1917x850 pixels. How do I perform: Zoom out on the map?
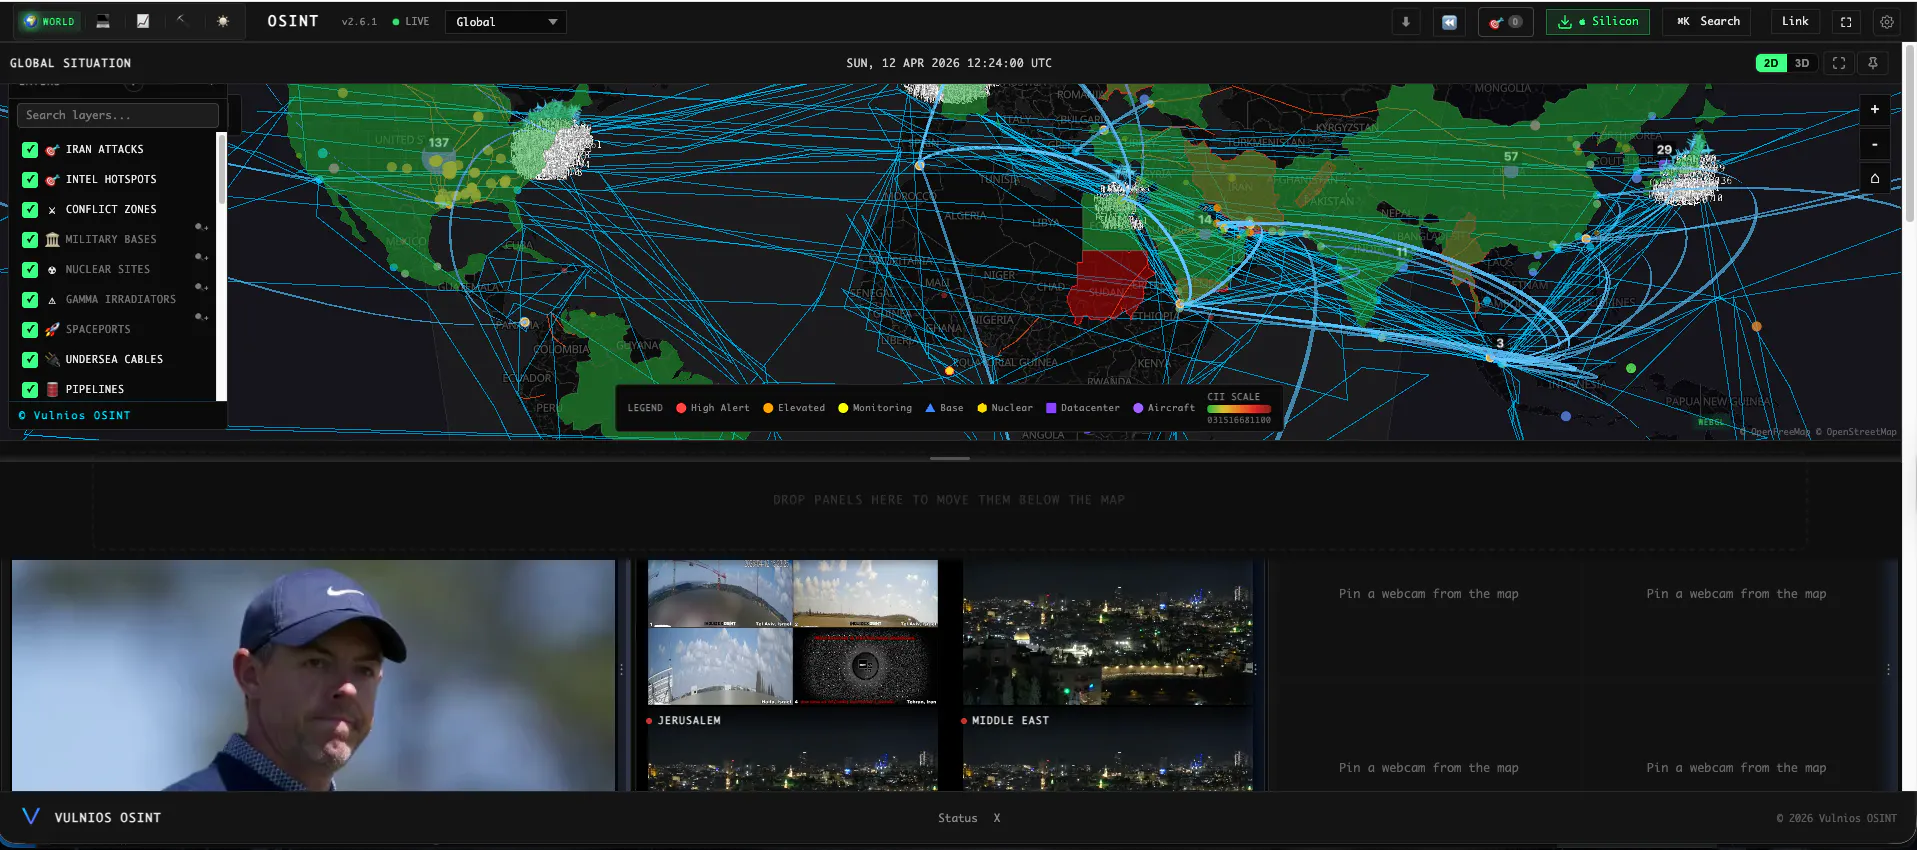[x=1875, y=144]
